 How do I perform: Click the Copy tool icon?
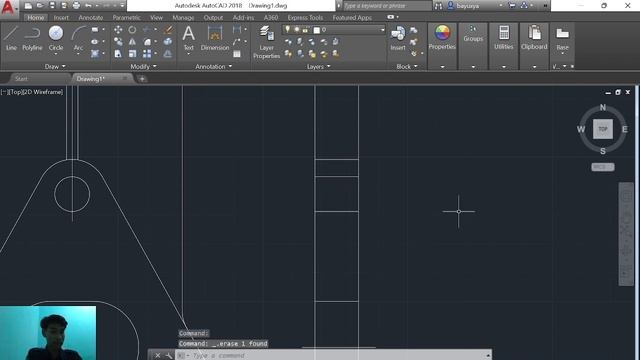(x=118, y=42)
